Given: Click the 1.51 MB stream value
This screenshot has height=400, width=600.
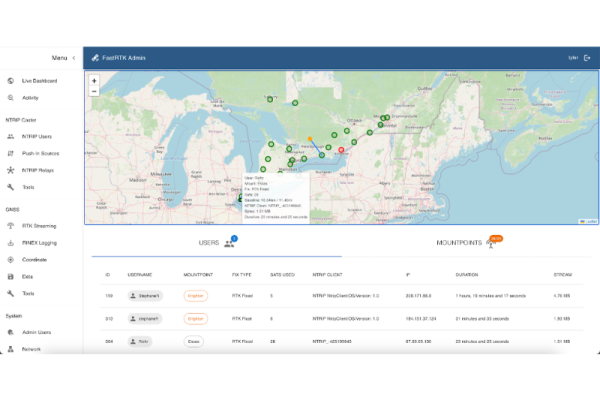Looking at the screenshot, I should (x=562, y=341).
